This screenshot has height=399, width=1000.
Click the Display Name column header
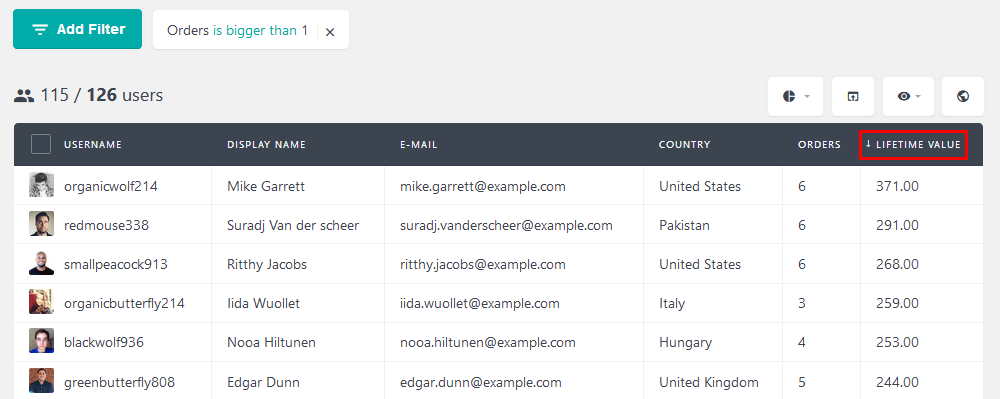pos(266,145)
